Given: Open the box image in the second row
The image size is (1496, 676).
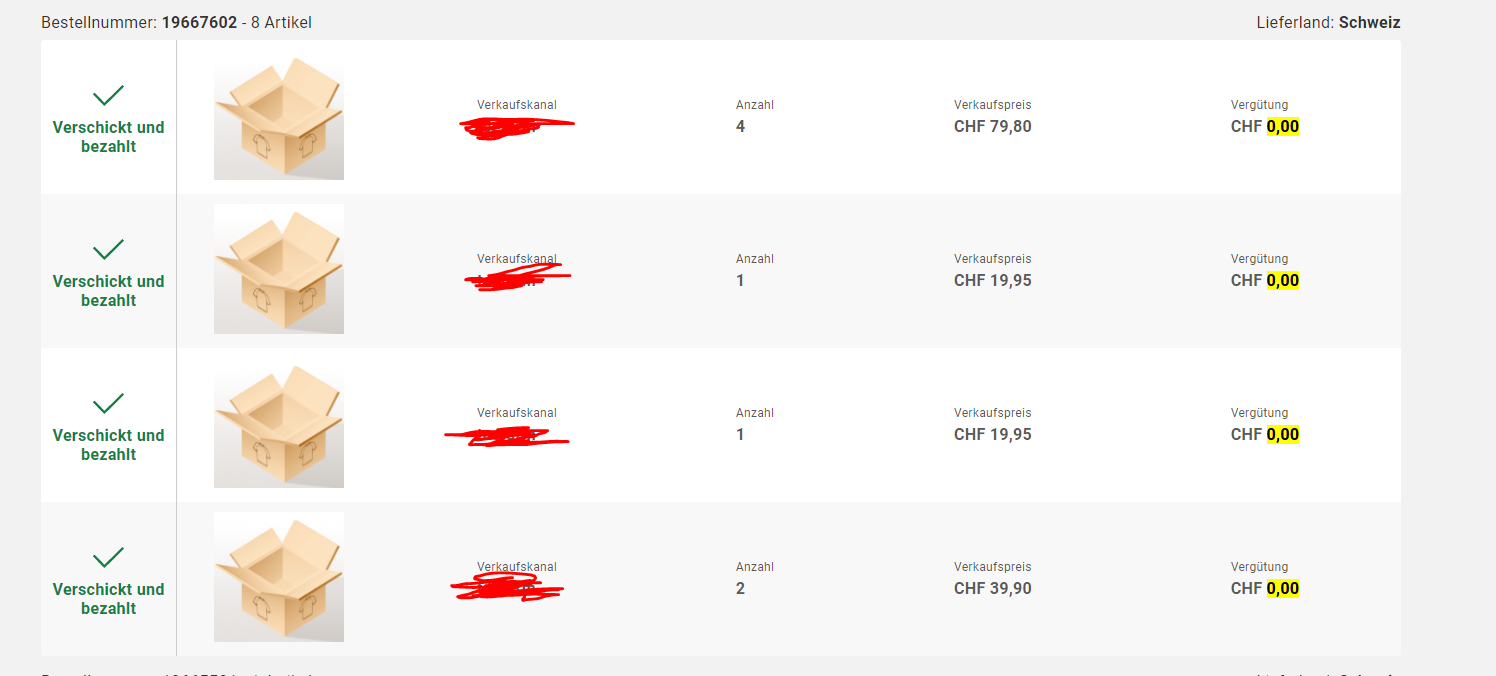Looking at the screenshot, I should 279,270.
